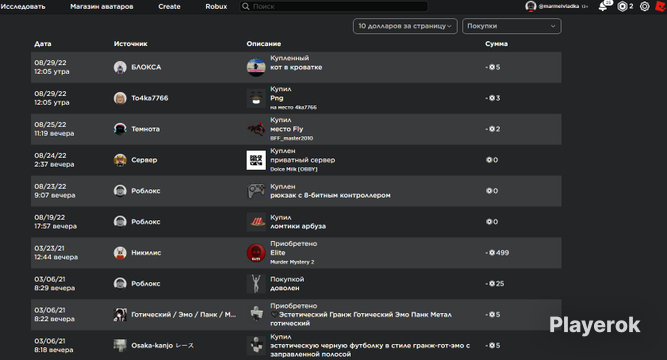Open Никилис profile link

click(146, 253)
